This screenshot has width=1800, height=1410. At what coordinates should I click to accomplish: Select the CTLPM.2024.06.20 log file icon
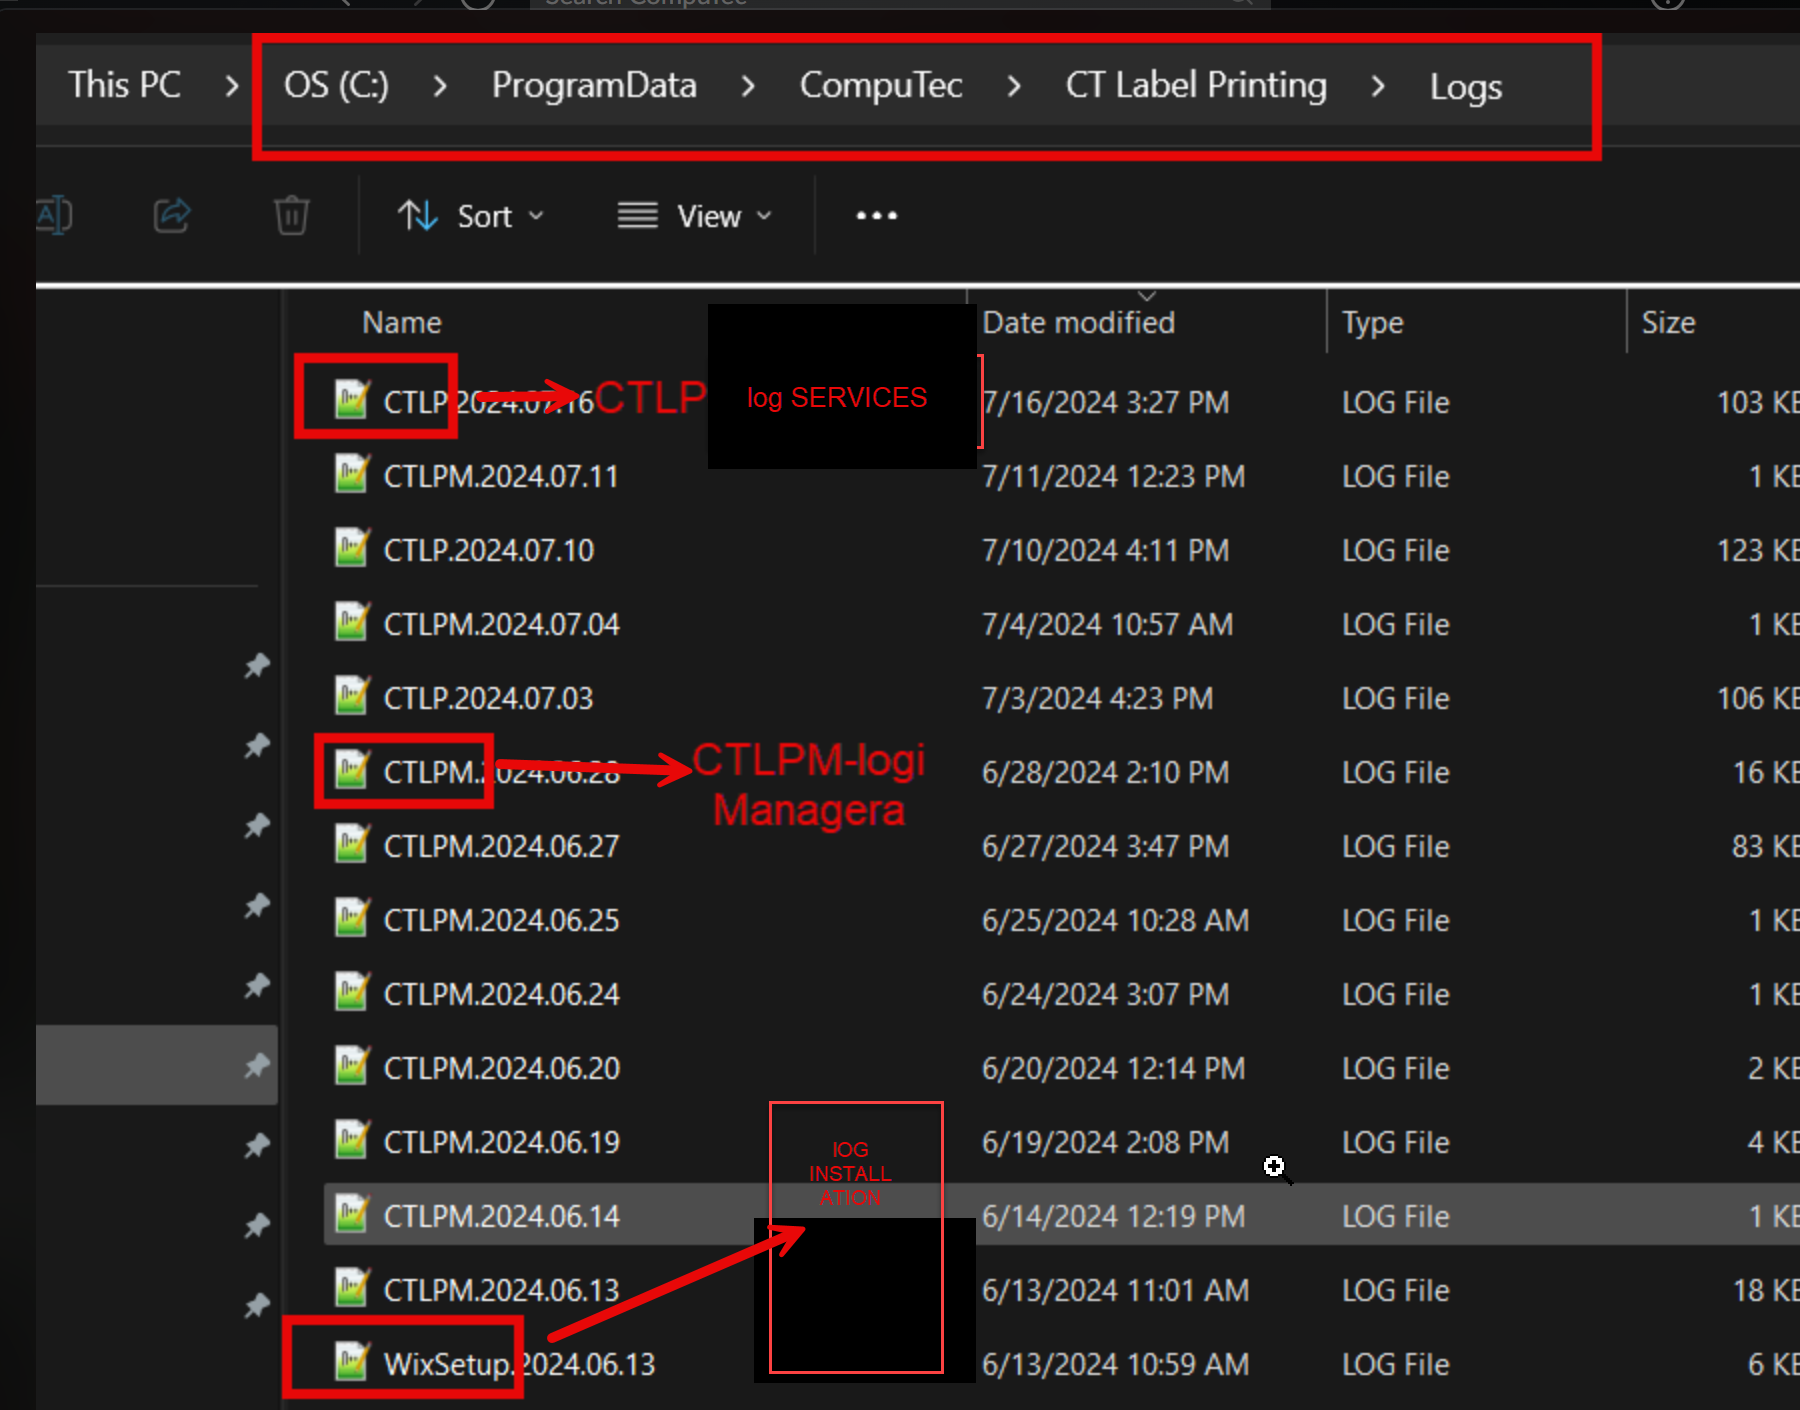click(351, 1067)
